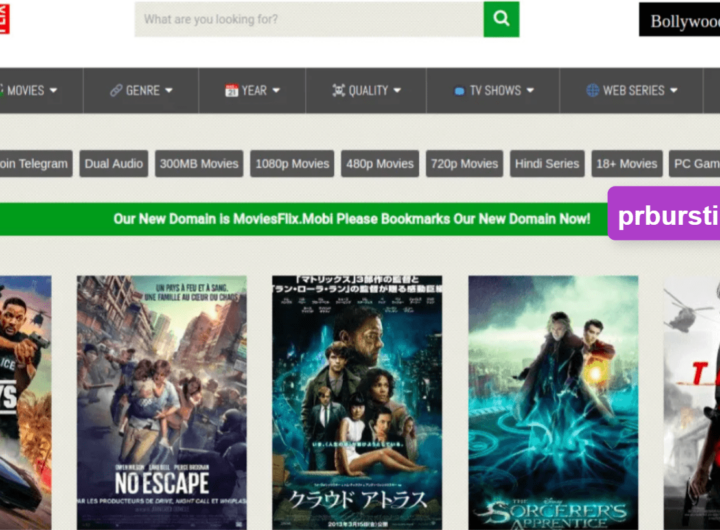Viewport: 720px width, 530px height.
Task: Click the green search magnifier button
Action: pos(501,19)
